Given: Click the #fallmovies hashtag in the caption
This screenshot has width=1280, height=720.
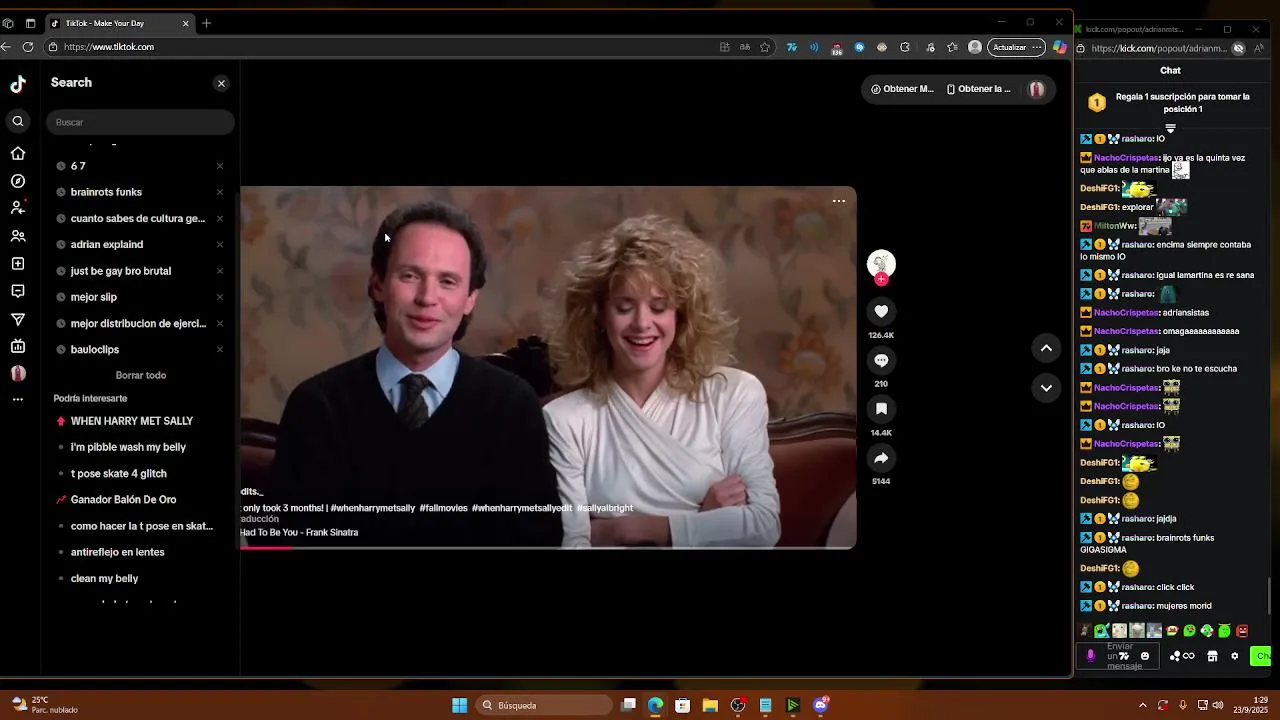Looking at the screenshot, I should (x=443, y=508).
